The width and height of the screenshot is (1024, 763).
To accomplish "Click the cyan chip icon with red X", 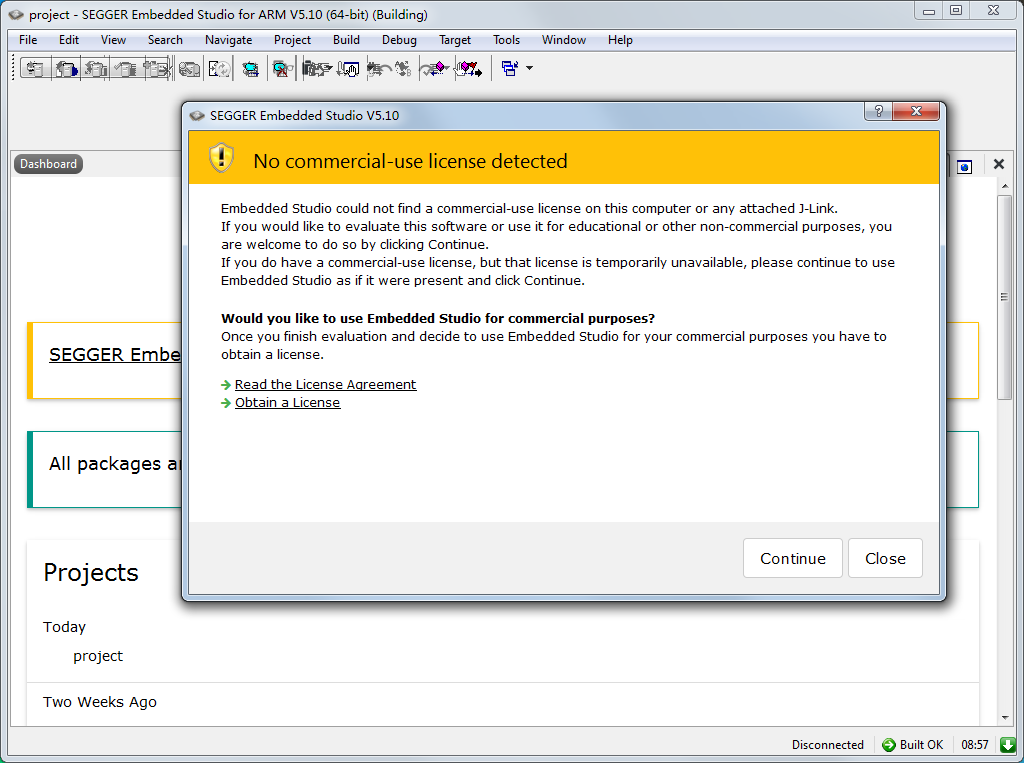I will [282, 69].
